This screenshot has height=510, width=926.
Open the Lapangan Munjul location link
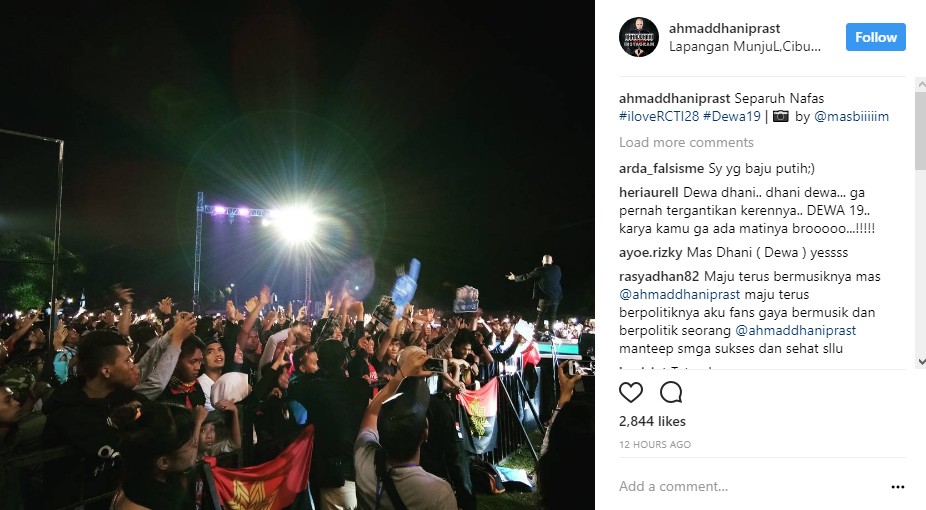pyautogui.click(x=744, y=47)
